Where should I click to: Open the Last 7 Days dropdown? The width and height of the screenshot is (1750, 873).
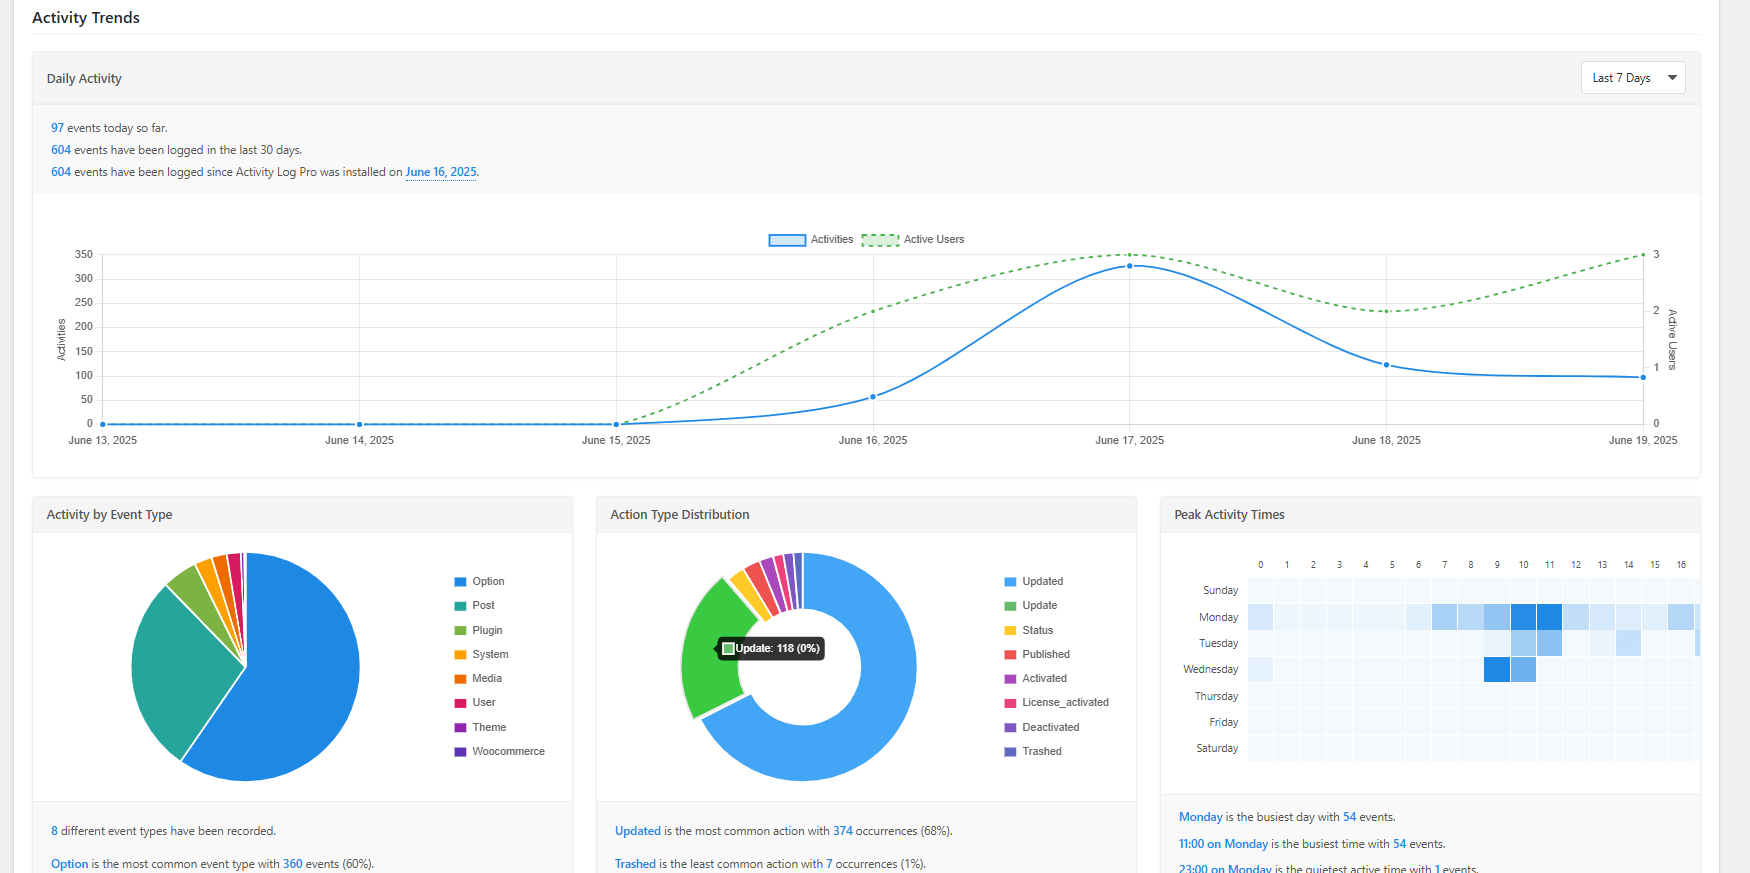click(x=1632, y=78)
